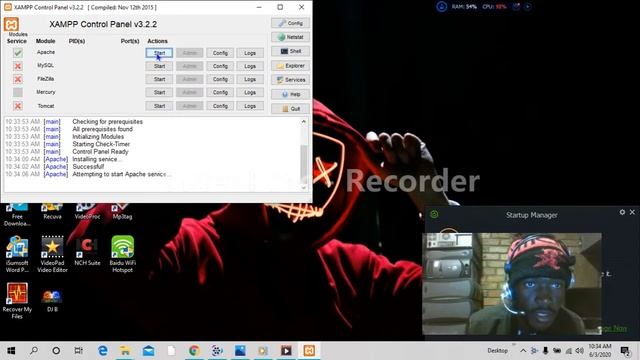Open Config for the FileZilla row
The image size is (640, 360).
(220, 79)
